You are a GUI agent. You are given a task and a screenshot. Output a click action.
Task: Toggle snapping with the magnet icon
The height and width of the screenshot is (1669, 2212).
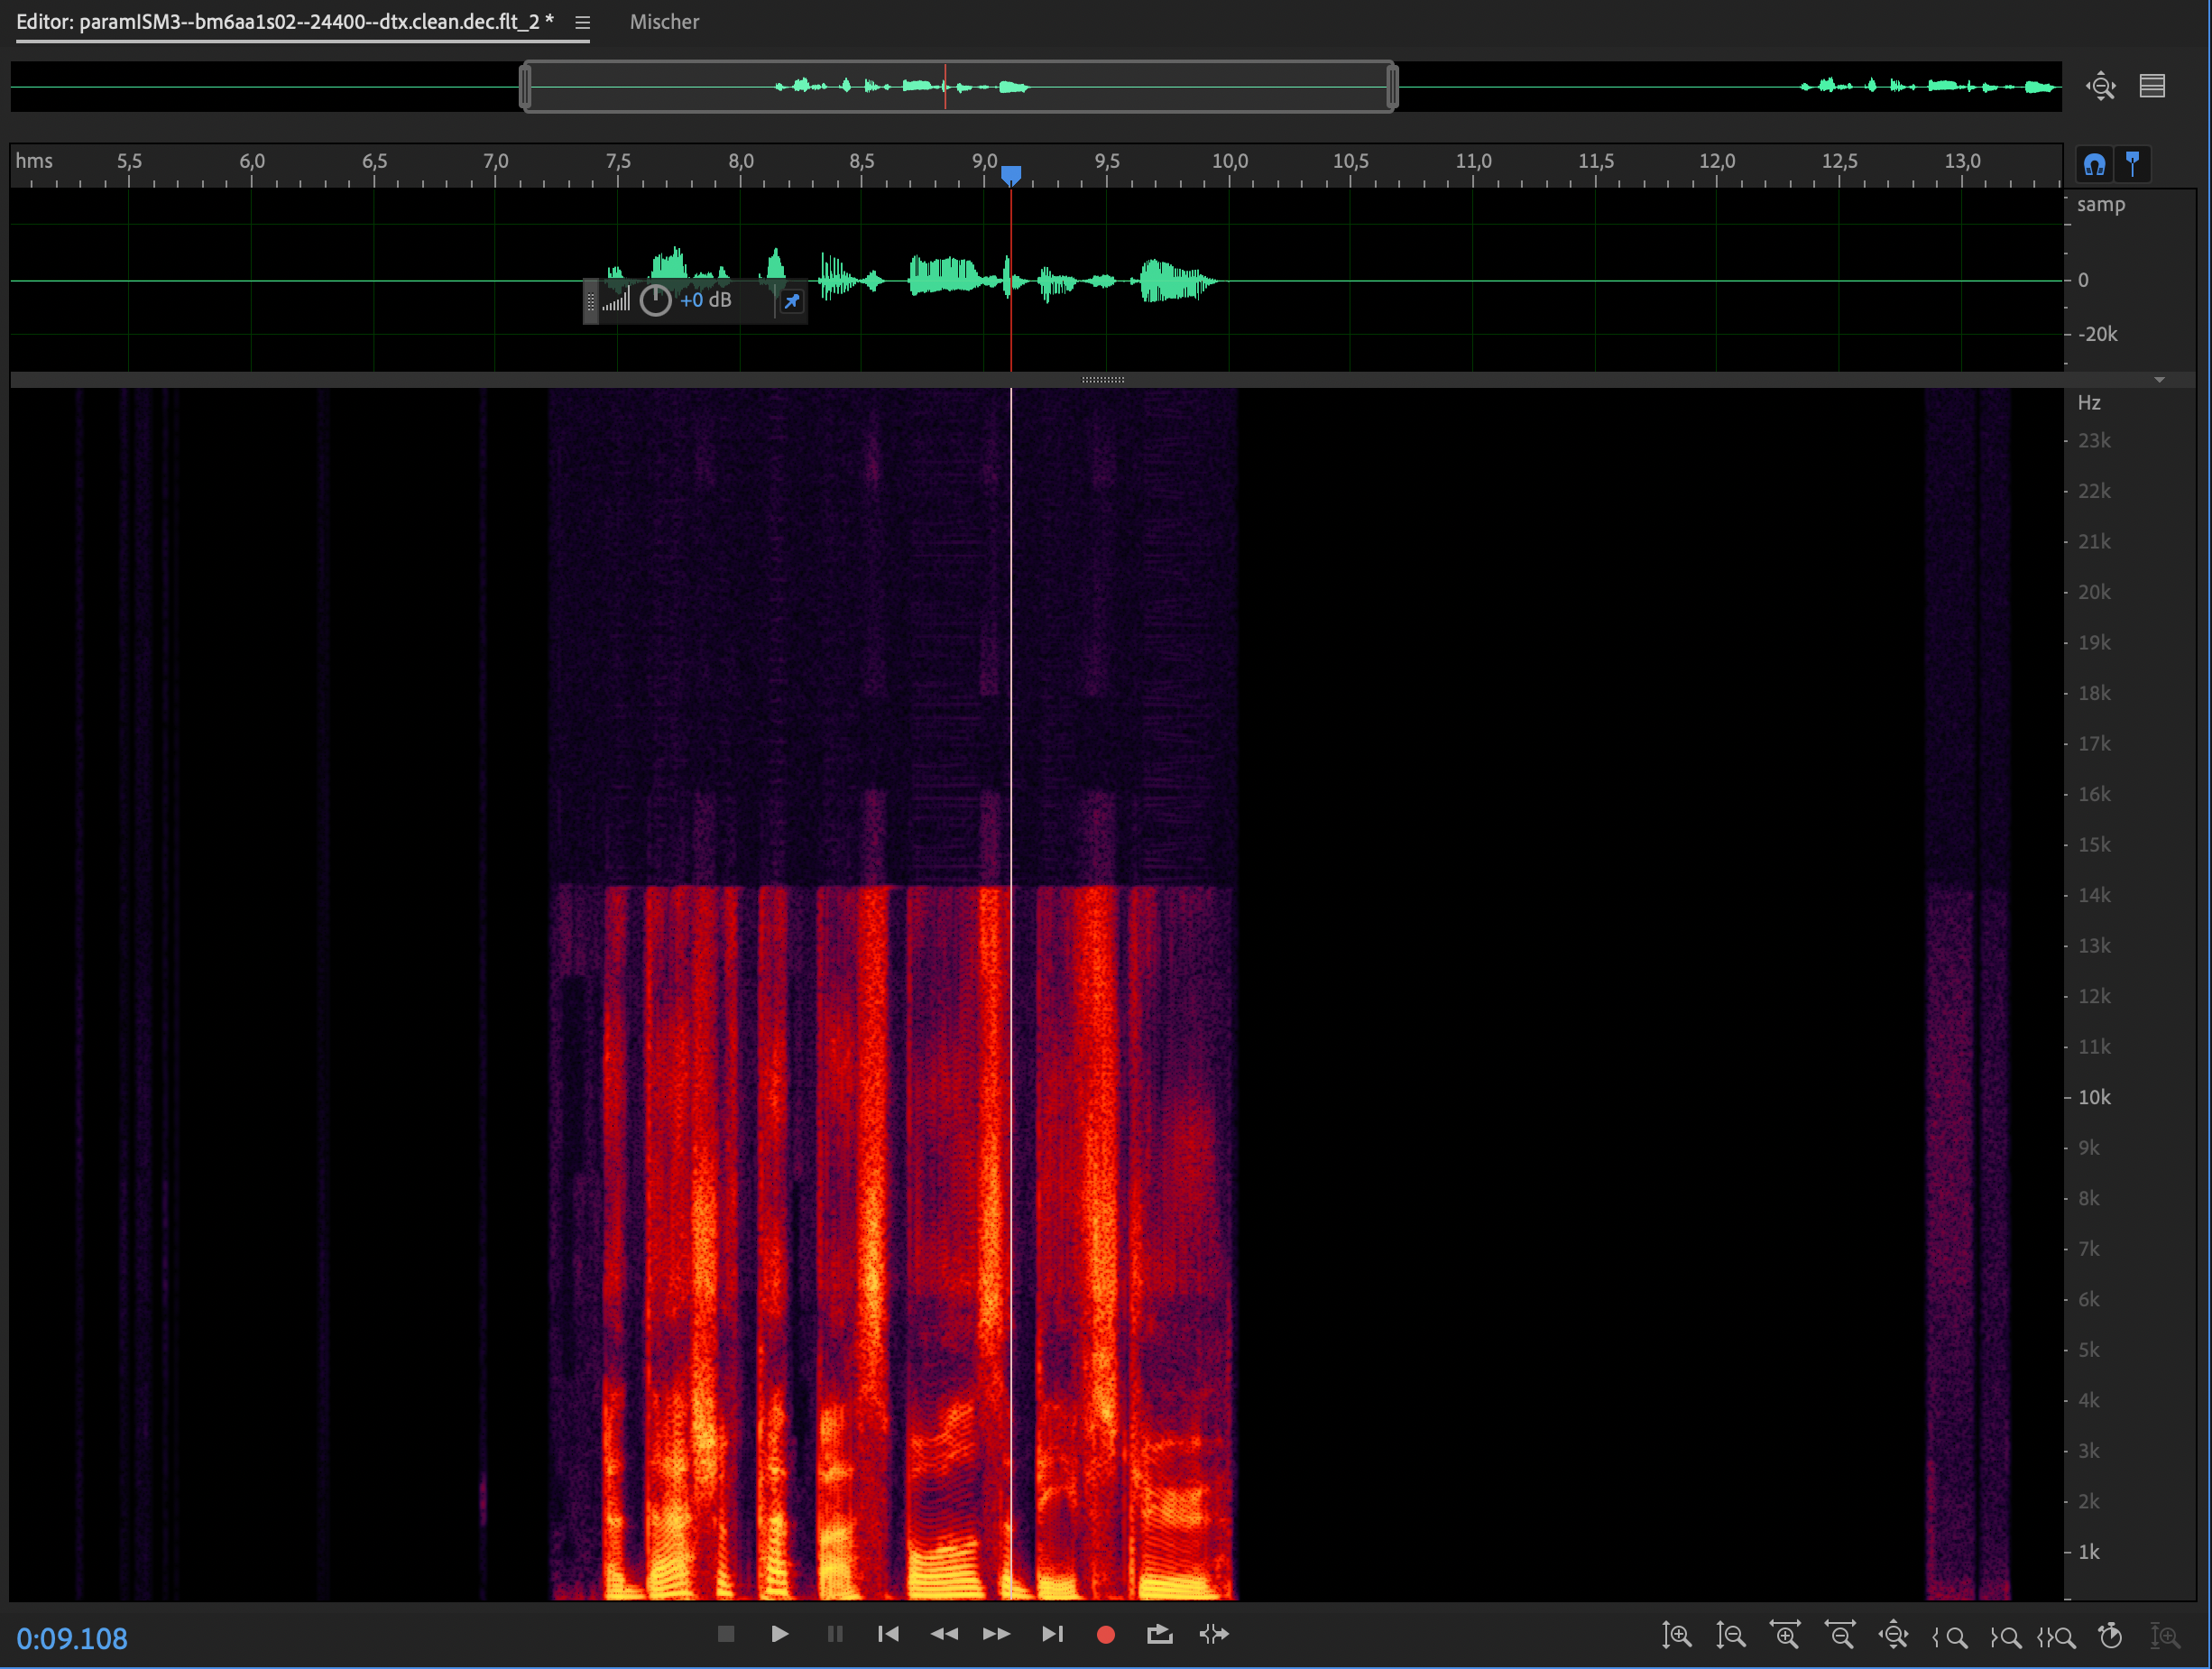click(x=2094, y=164)
